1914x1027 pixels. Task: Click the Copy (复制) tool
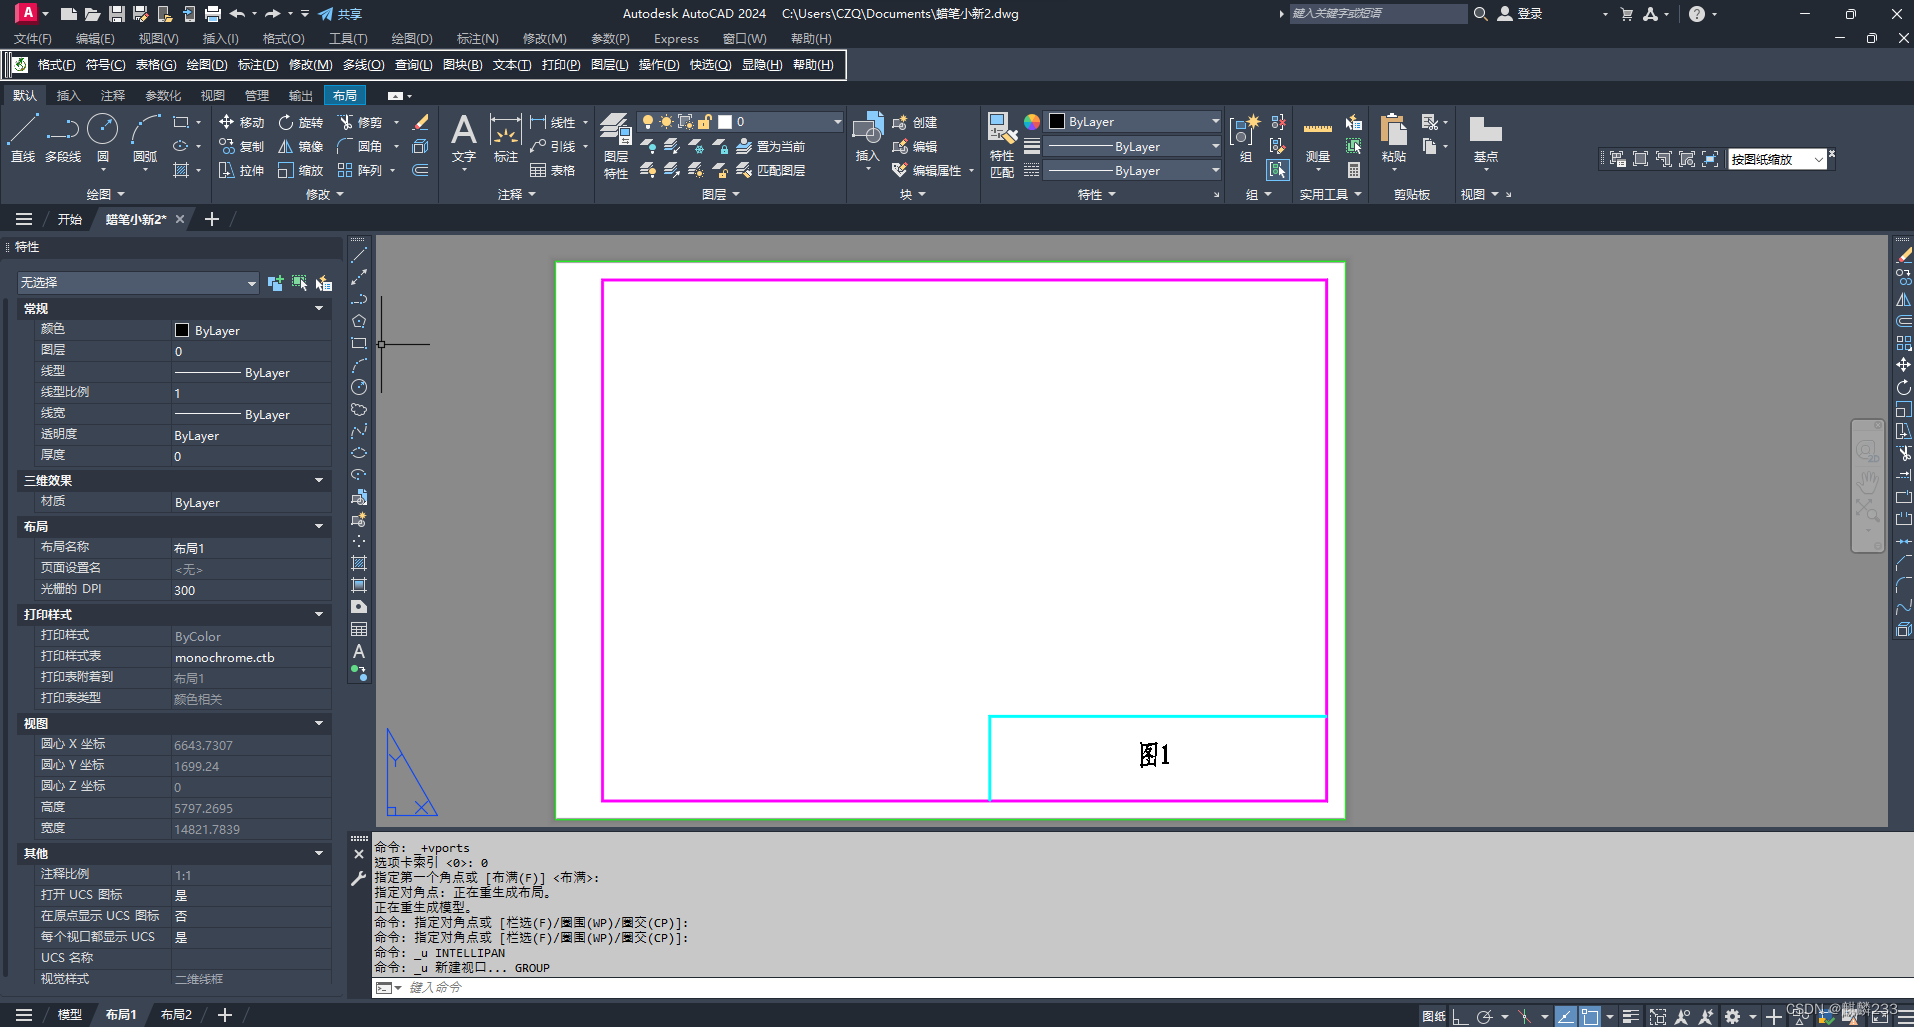coord(241,146)
